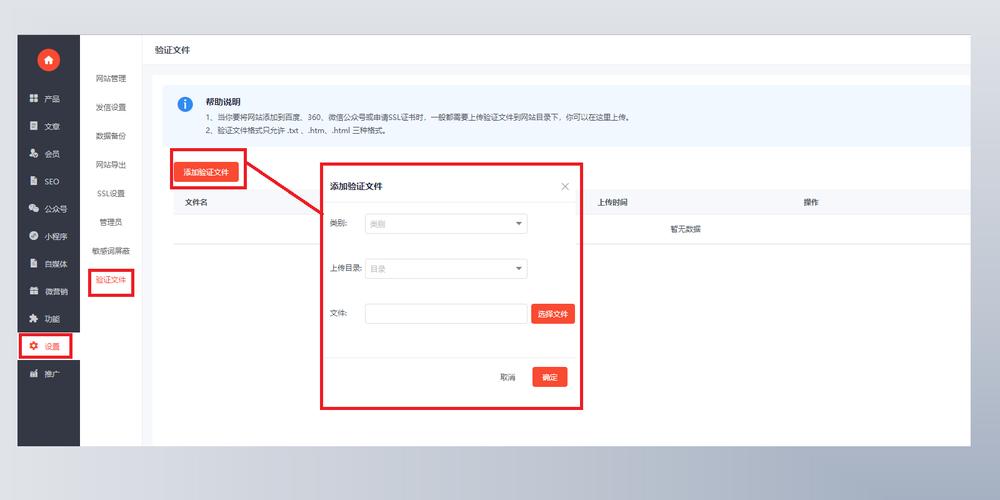Go to the 文章 section icon
Viewport: 1000px width, 500px height.
[34, 126]
